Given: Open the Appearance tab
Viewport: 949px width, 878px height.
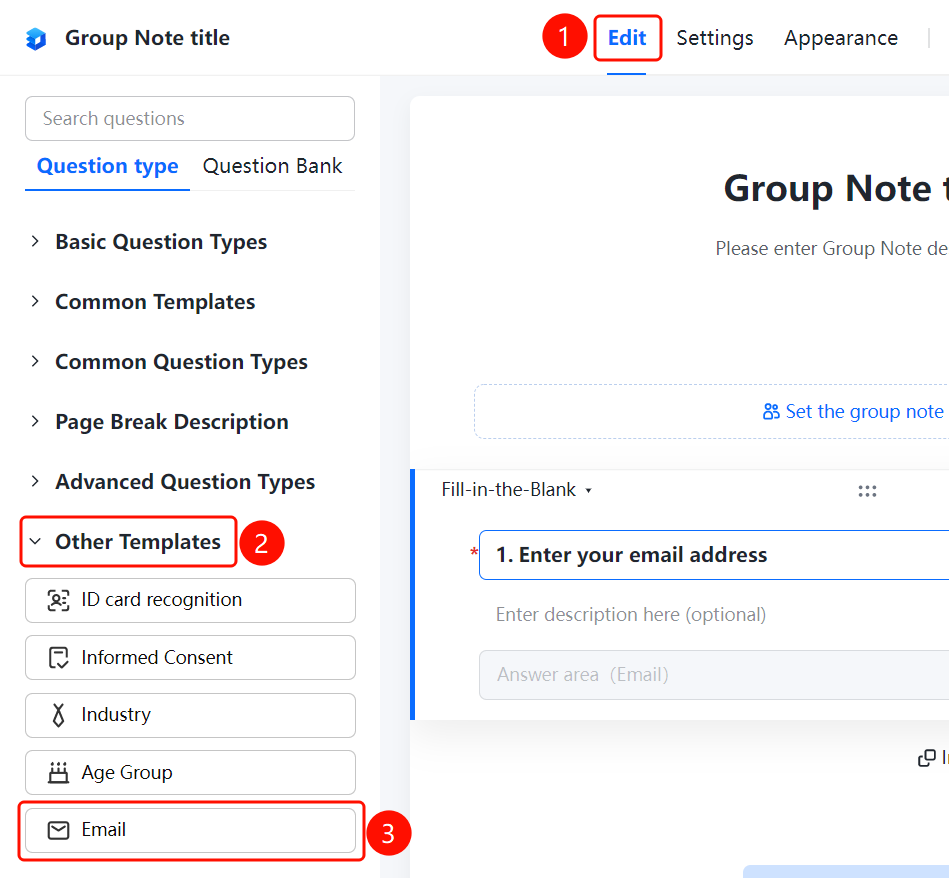Looking at the screenshot, I should [841, 38].
